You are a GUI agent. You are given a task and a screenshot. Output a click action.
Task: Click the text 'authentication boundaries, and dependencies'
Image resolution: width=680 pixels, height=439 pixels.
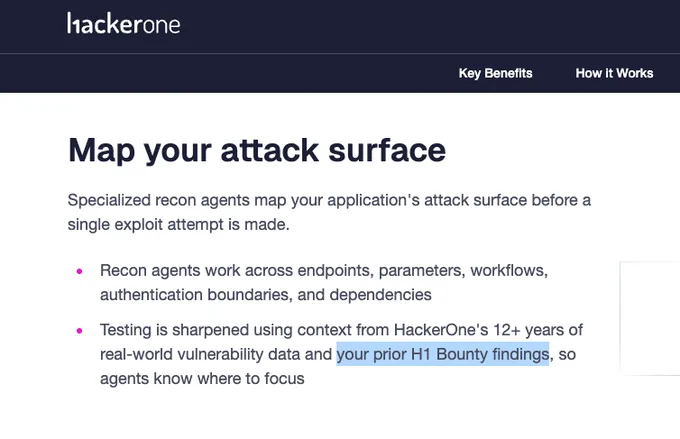pyautogui.click(x=266, y=295)
